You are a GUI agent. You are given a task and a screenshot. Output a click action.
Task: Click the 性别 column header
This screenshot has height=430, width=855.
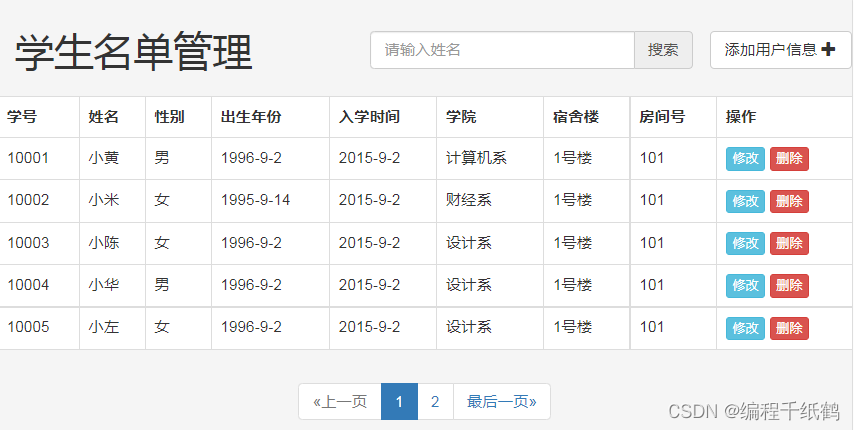coord(170,117)
